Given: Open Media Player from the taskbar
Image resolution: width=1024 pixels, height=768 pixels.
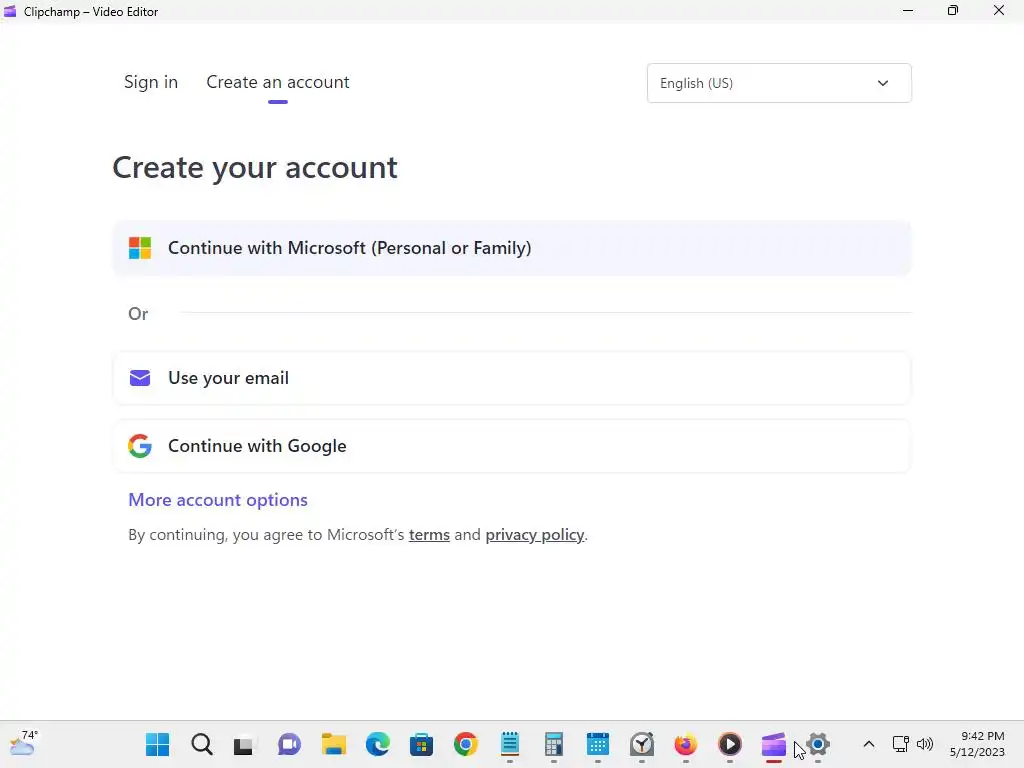Looking at the screenshot, I should tap(730, 744).
